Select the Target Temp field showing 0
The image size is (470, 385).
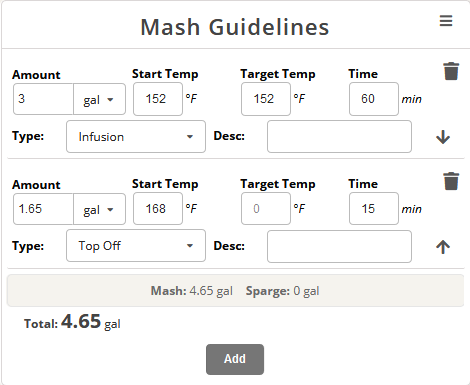[266, 209]
